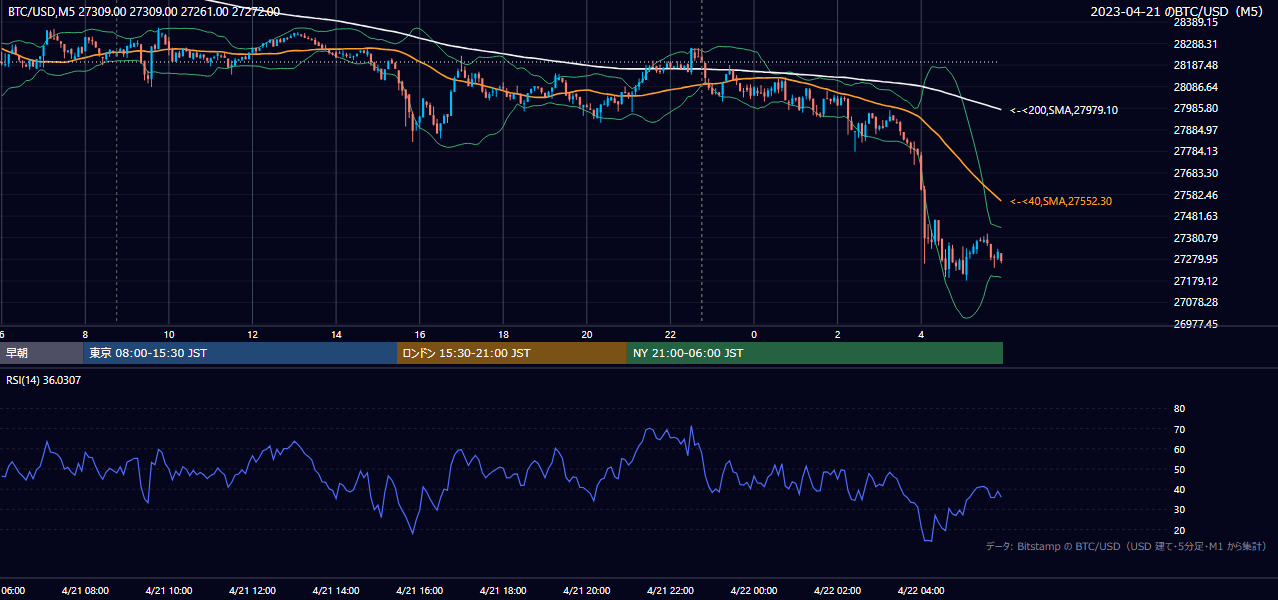Click the BTC/USD,M5 OHLC header text

tap(144, 12)
